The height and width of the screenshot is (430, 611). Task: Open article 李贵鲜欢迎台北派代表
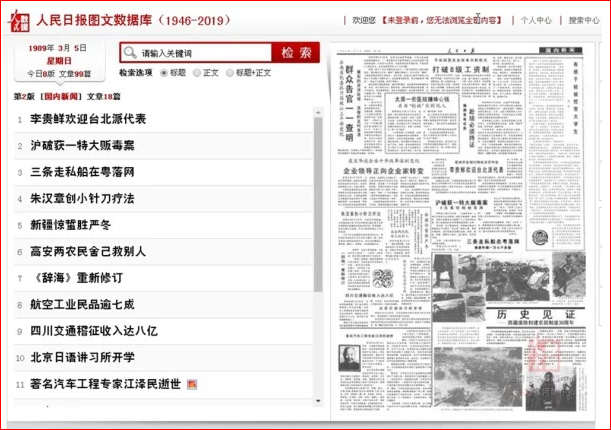click(x=88, y=119)
